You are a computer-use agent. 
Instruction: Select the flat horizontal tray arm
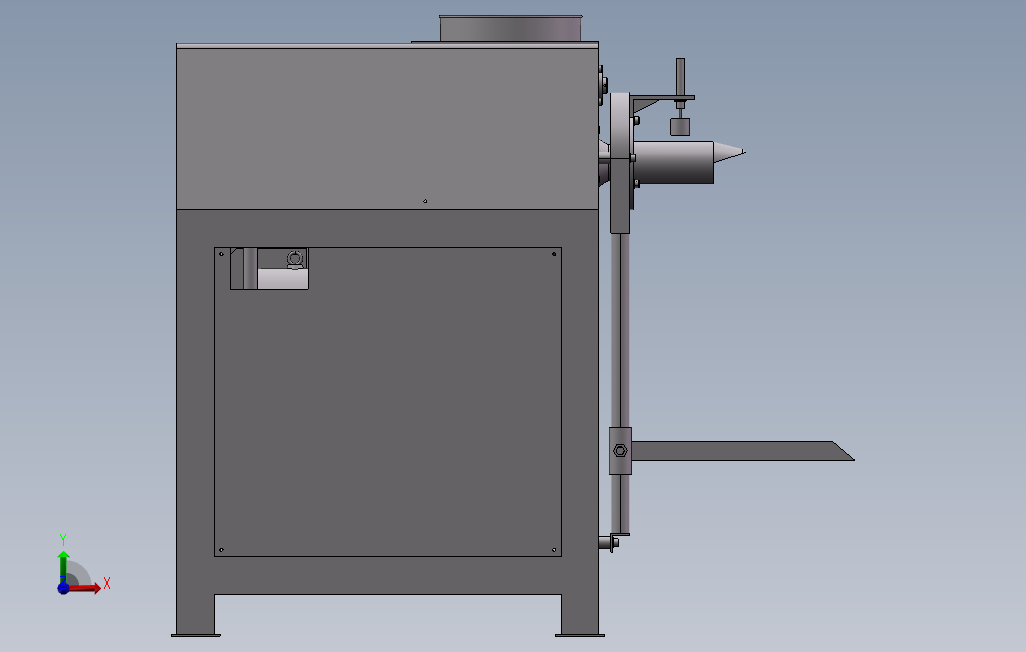[x=743, y=451]
